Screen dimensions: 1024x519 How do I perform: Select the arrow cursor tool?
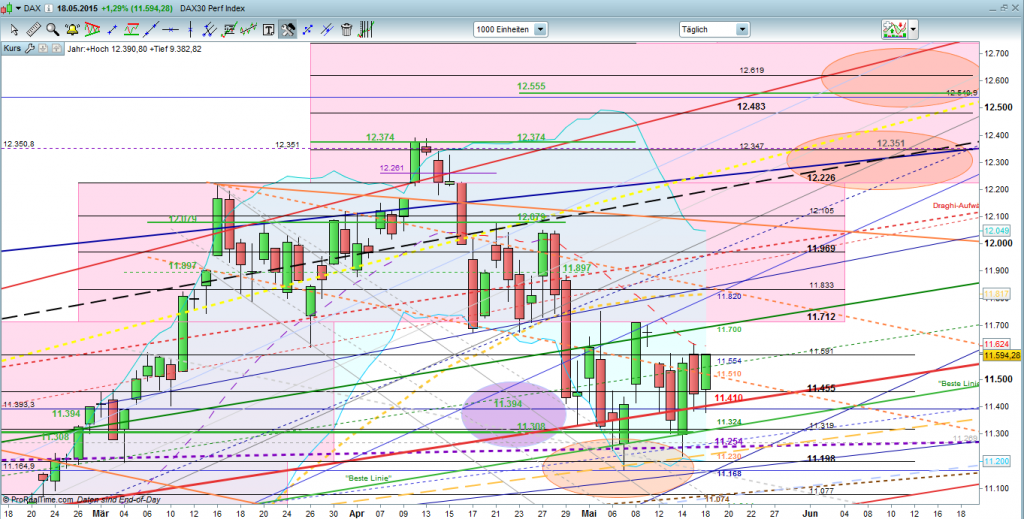(14, 29)
